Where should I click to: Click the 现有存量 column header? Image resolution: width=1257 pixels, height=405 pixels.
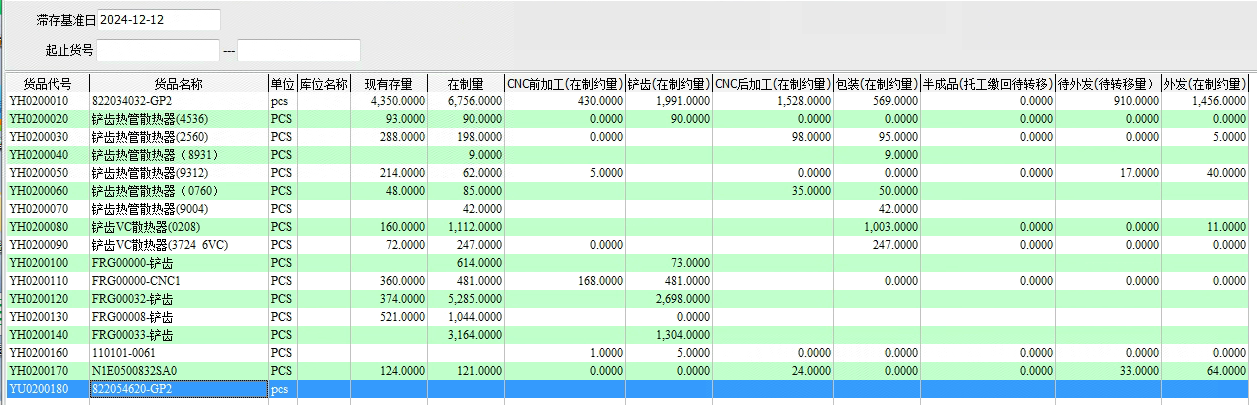coord(388,84)
